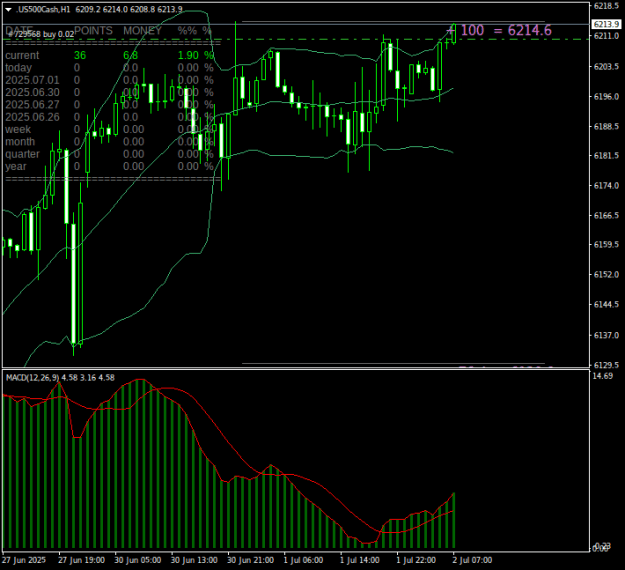Click the 6188.5 price scale label
This screenshot has width=625, height=570.
pos(605,126)
